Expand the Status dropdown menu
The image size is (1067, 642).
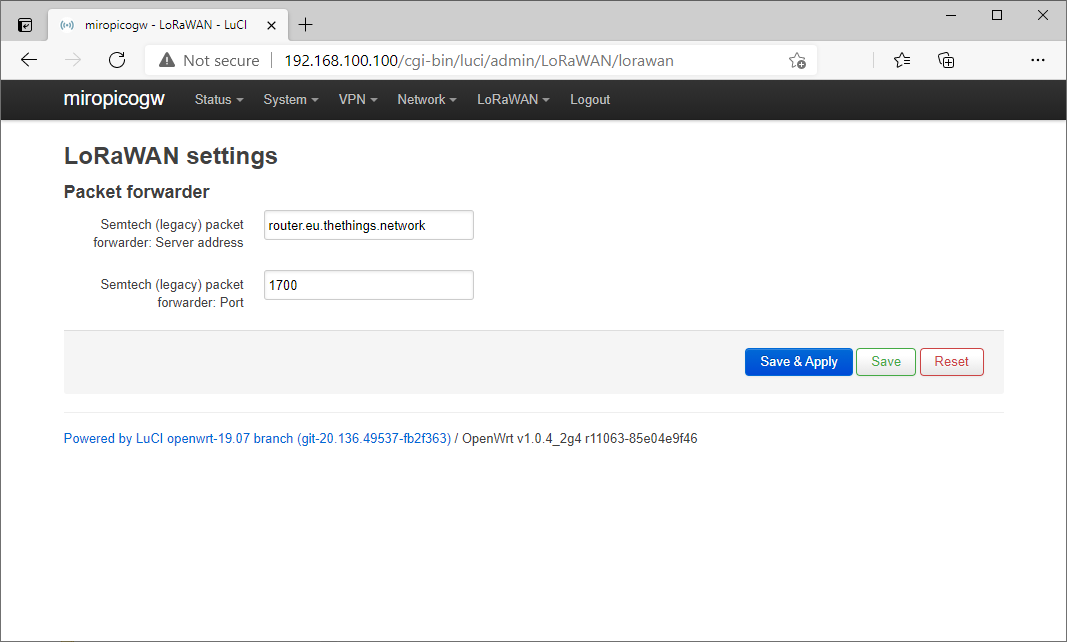219,100
